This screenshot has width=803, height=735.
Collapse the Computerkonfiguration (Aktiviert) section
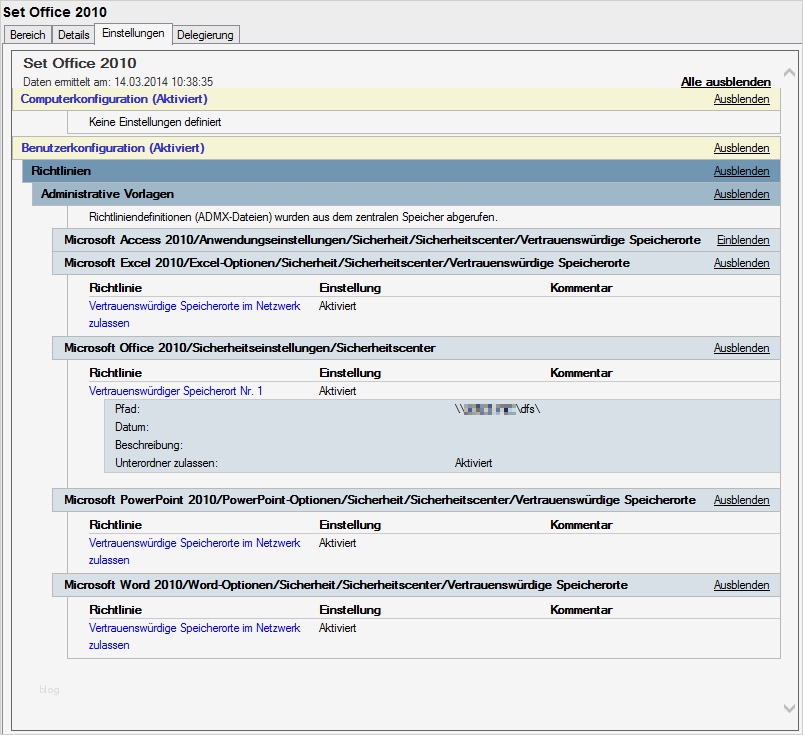pyautogui.click(x=741, y=99)
